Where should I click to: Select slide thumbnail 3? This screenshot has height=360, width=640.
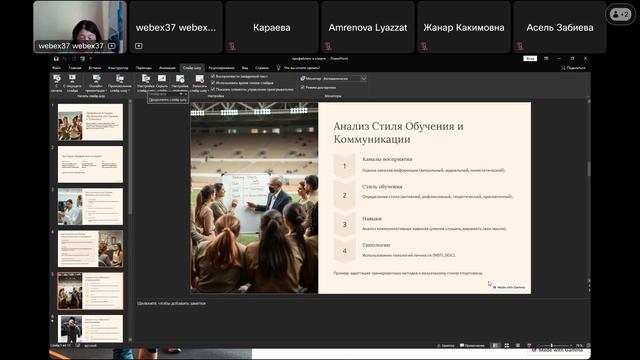click(90, 207)
